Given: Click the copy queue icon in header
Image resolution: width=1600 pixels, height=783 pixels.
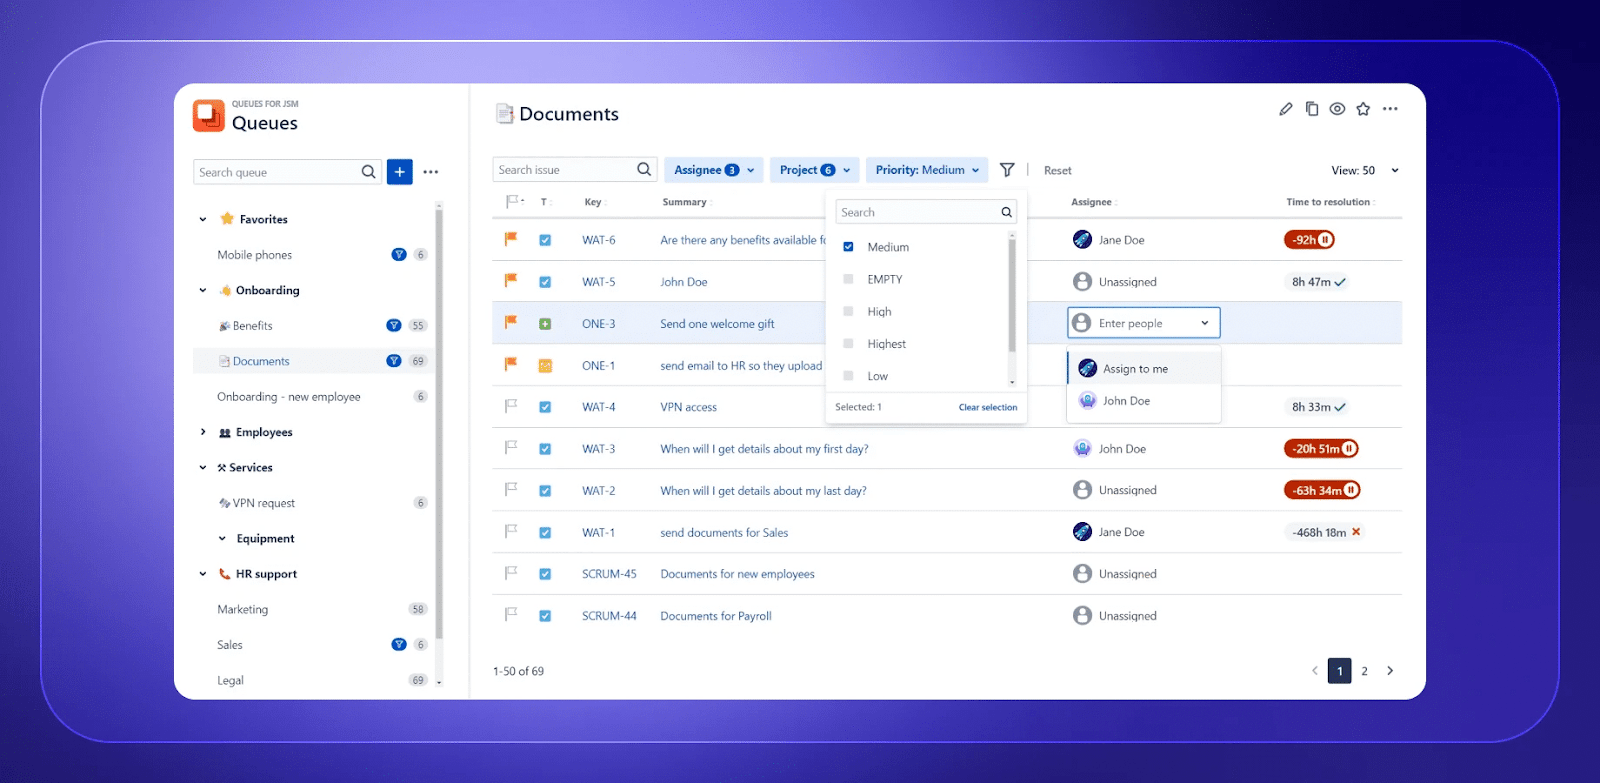Looking at the screenshot, I should [x=1312, y=109].
